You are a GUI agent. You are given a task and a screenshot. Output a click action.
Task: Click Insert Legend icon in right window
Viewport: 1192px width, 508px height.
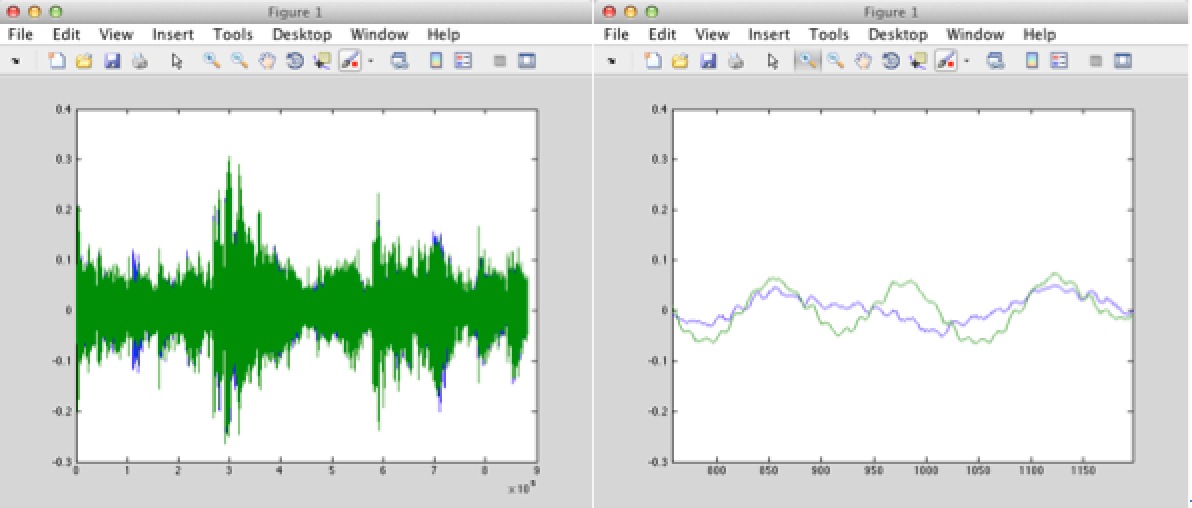tap(1059, 62)
